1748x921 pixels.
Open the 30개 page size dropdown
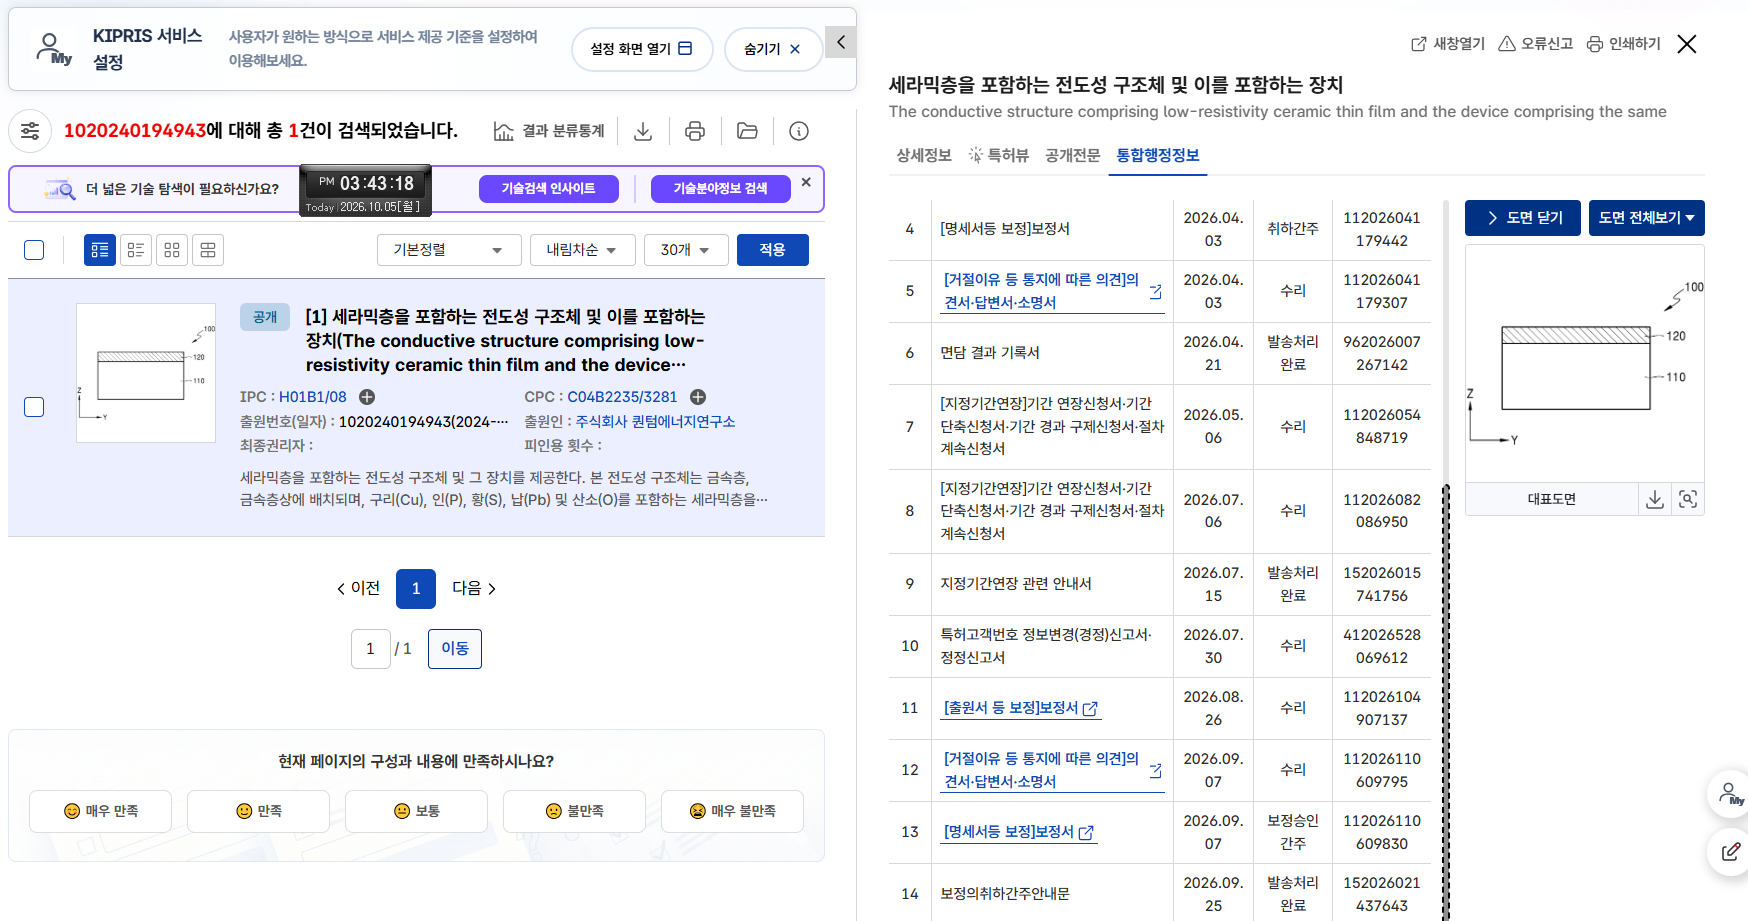click(685, 250)
